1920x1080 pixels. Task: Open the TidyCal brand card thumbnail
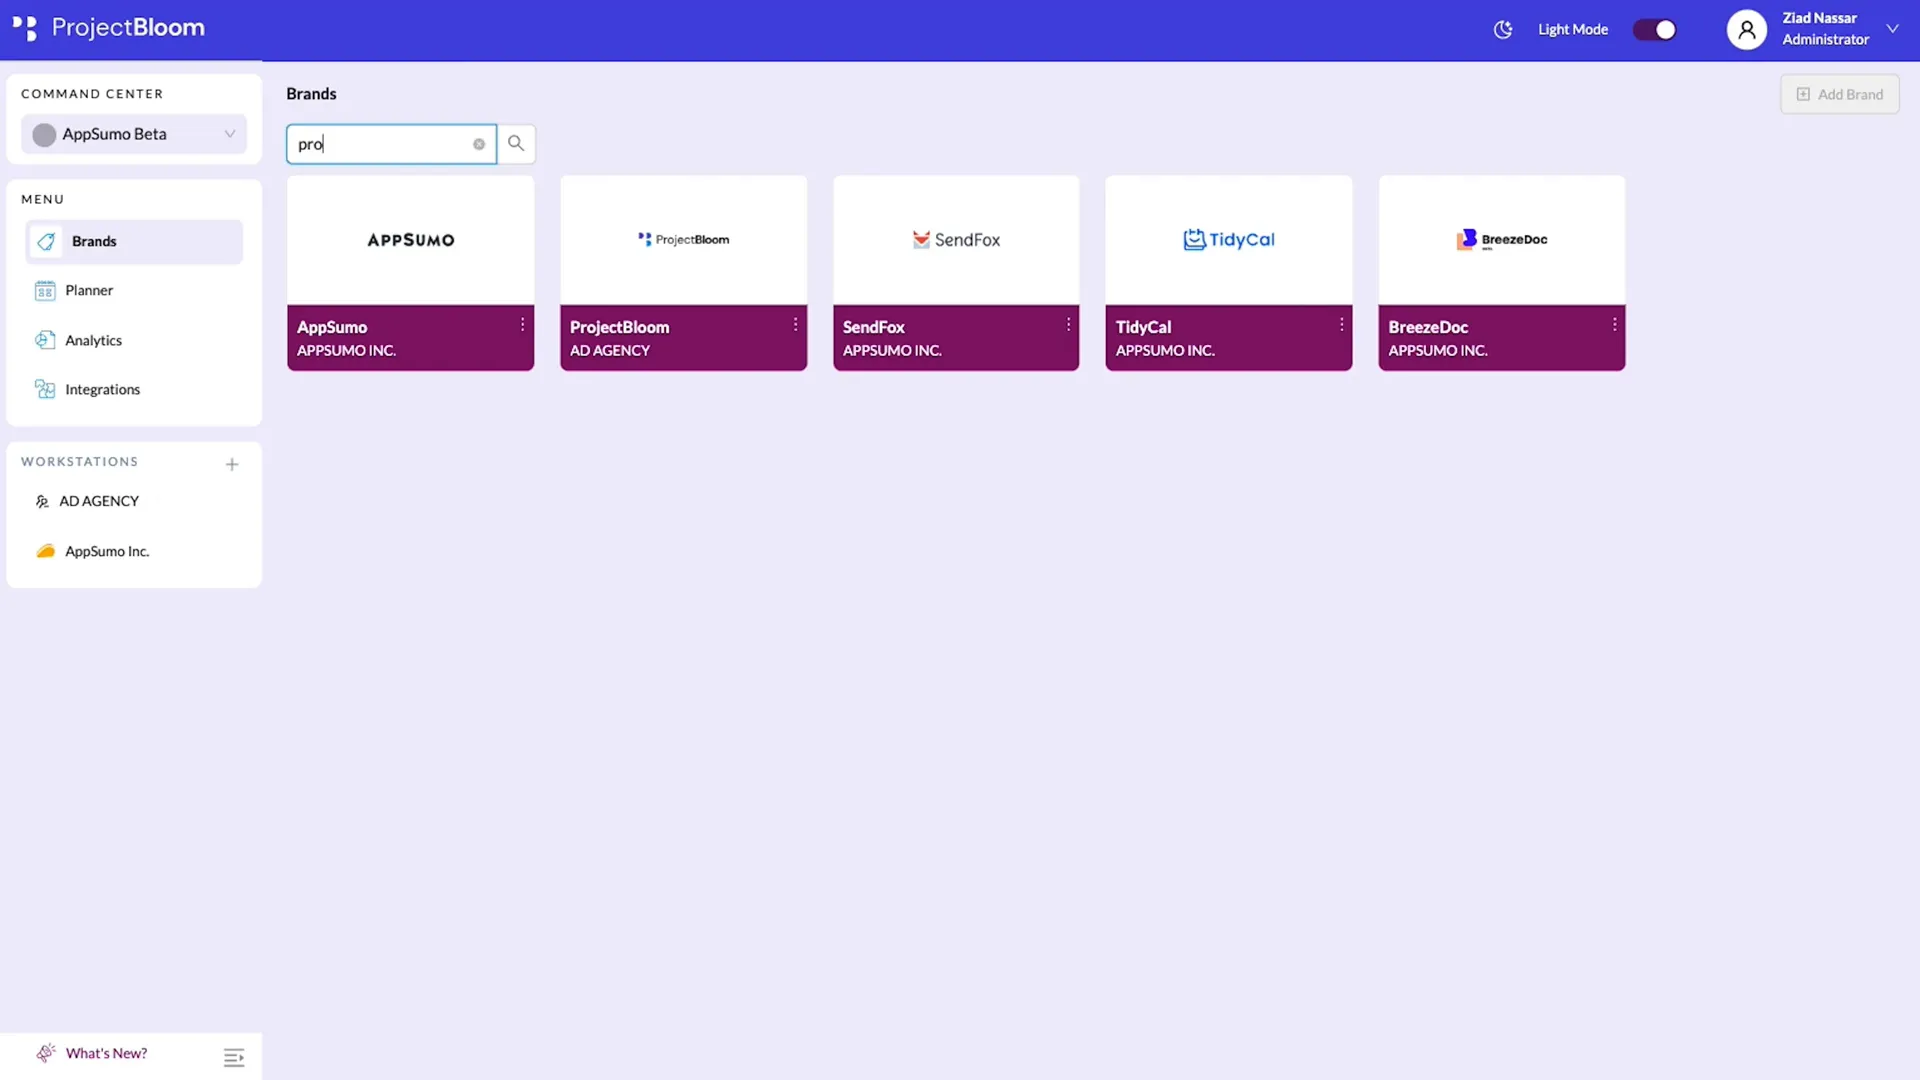pyautogui.click(x=1229, y=240)
